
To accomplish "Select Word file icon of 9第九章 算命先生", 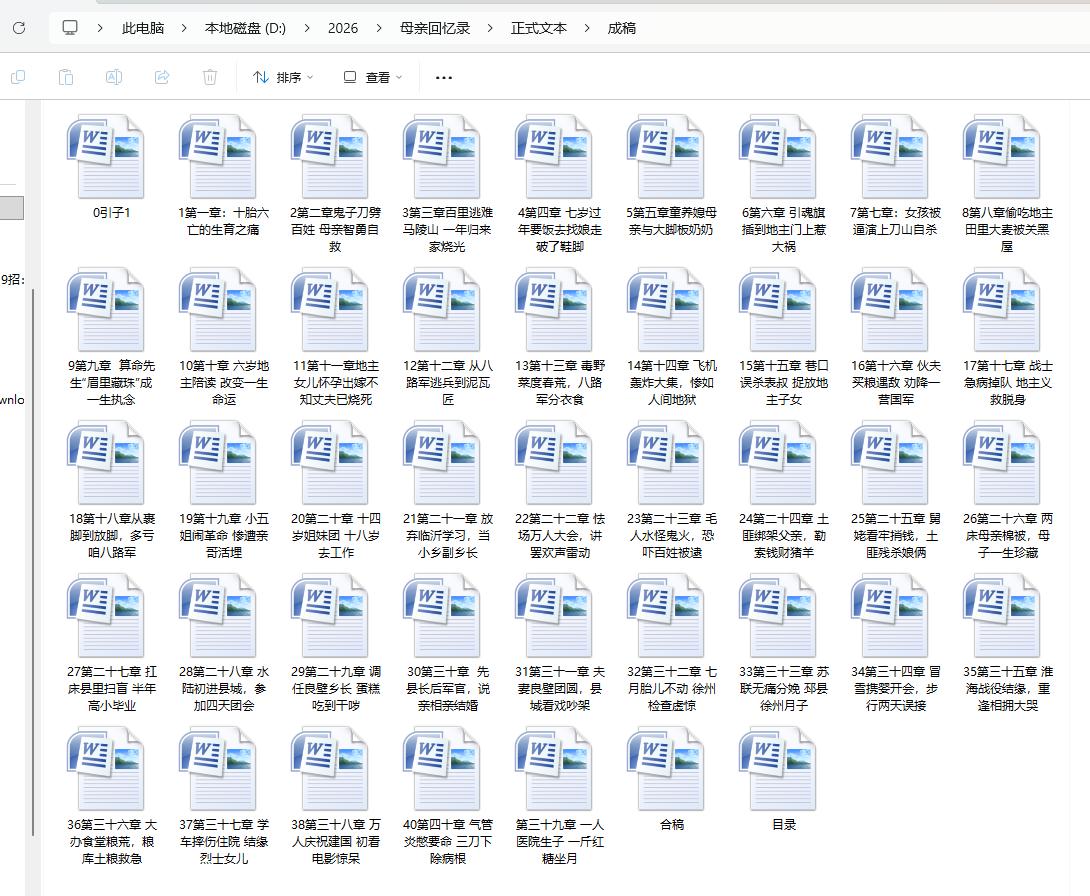I will (x=105, y=310).
